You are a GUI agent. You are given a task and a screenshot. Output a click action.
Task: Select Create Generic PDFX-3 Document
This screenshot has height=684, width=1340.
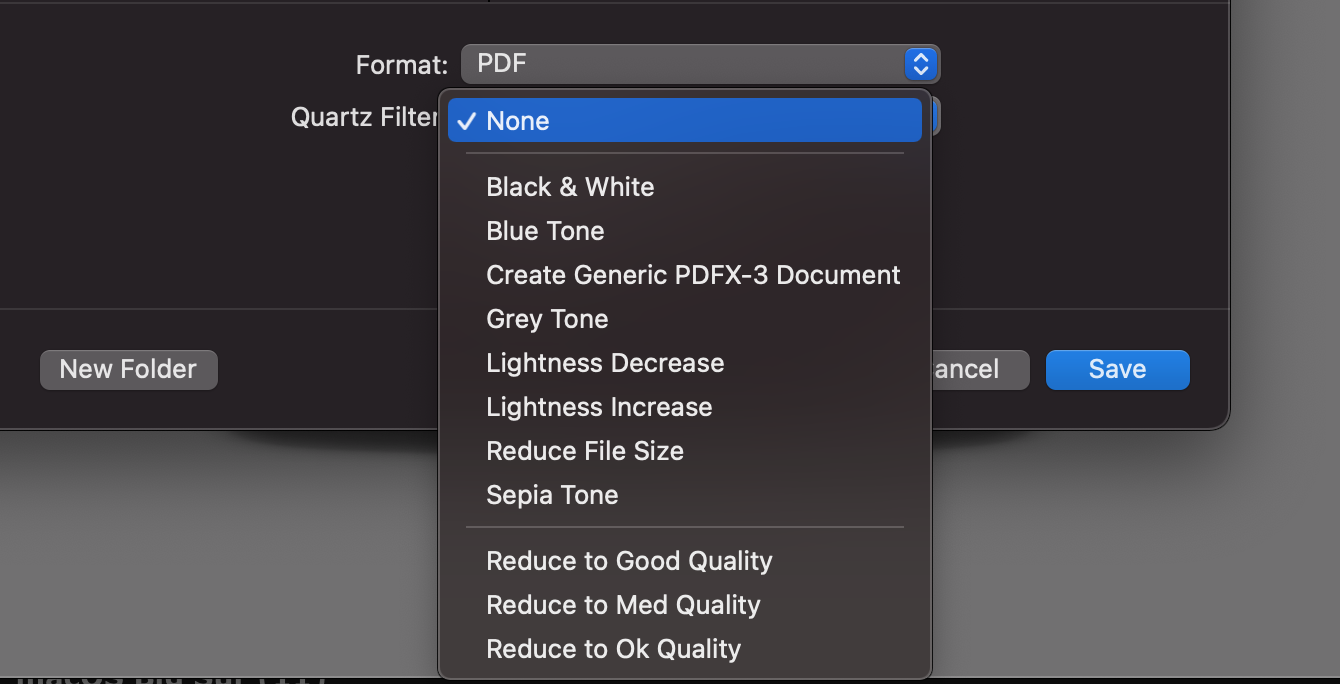point(693,275)
